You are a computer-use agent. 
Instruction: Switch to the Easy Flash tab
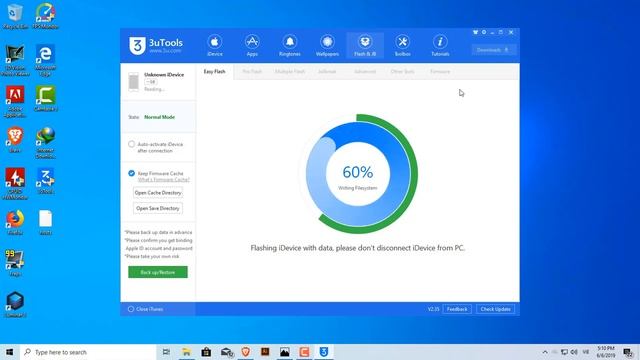215,71
